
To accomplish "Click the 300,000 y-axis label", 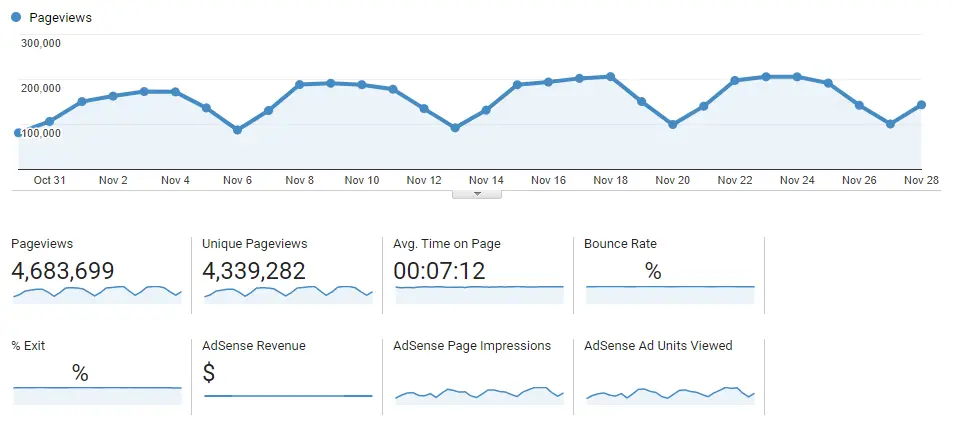I will (x=41, y=43).
